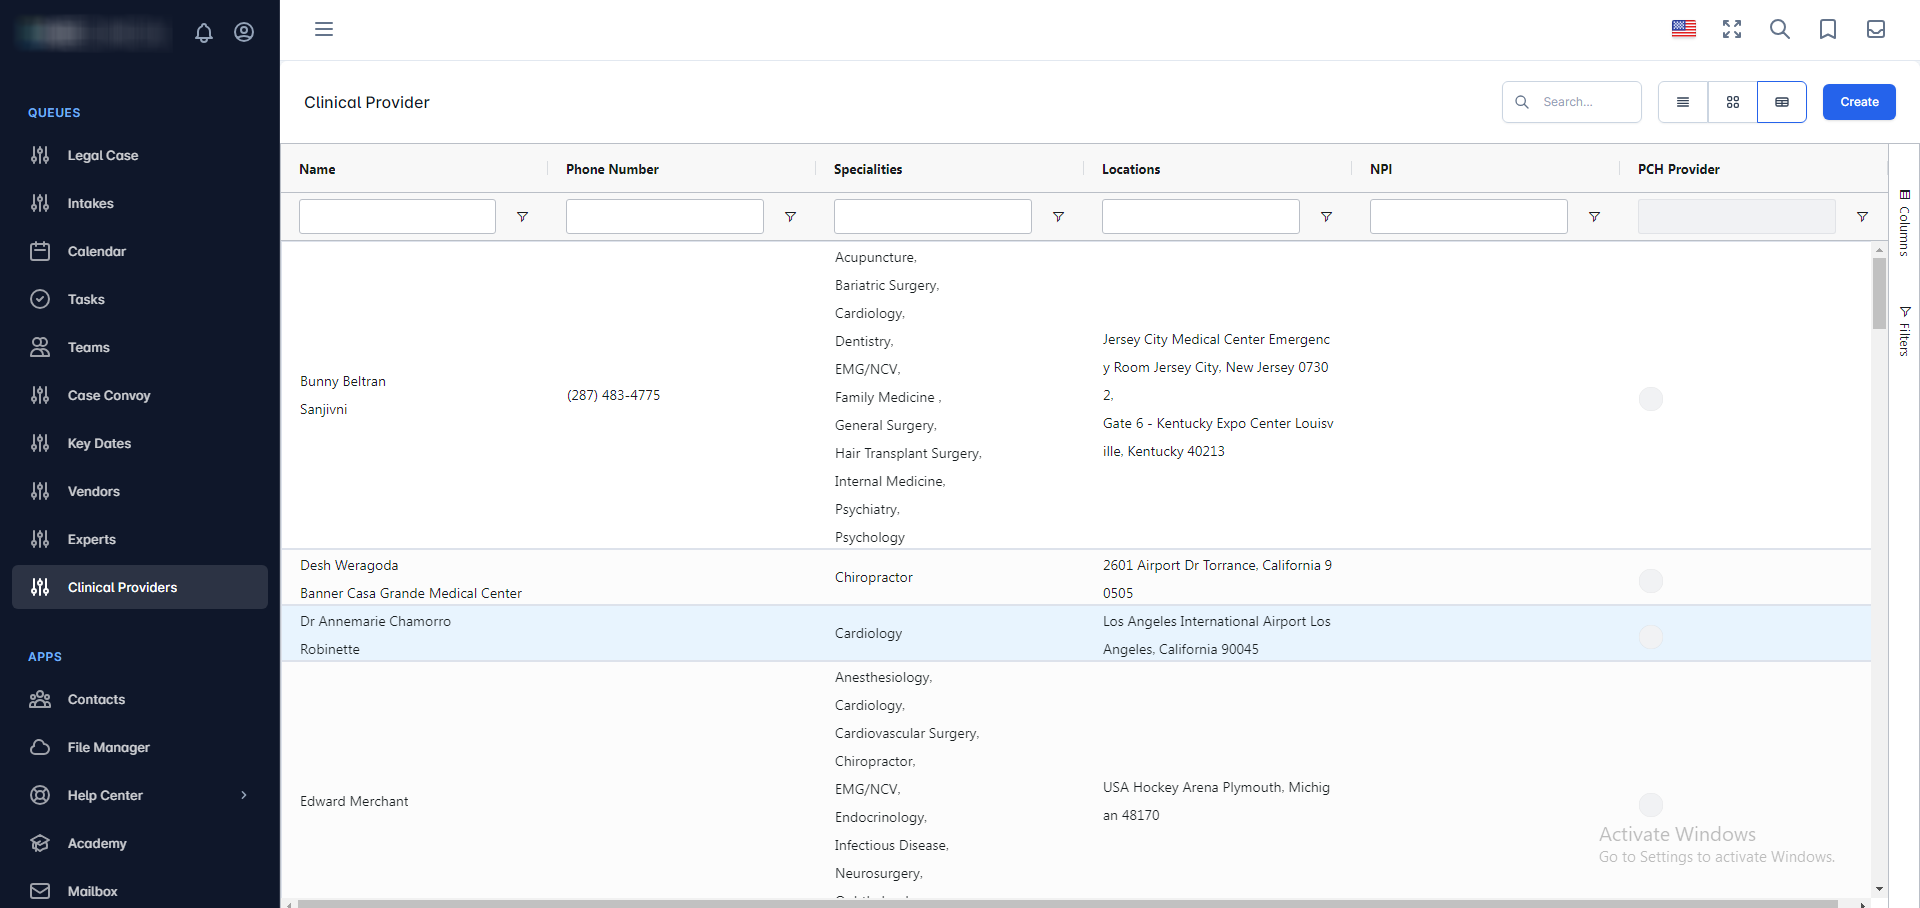Screen dimensions: 1920x908
Task: Open Locations column filter icon
Action: point(1326,217)
